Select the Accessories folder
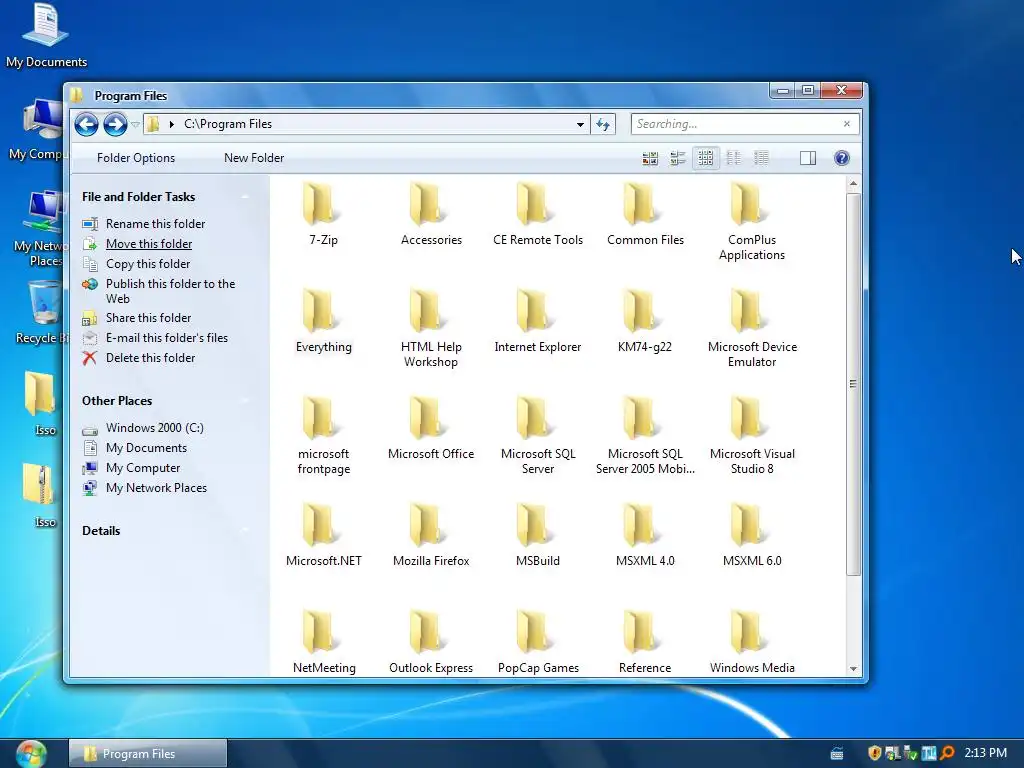1024x768 pixels. (x=431, y=214)
